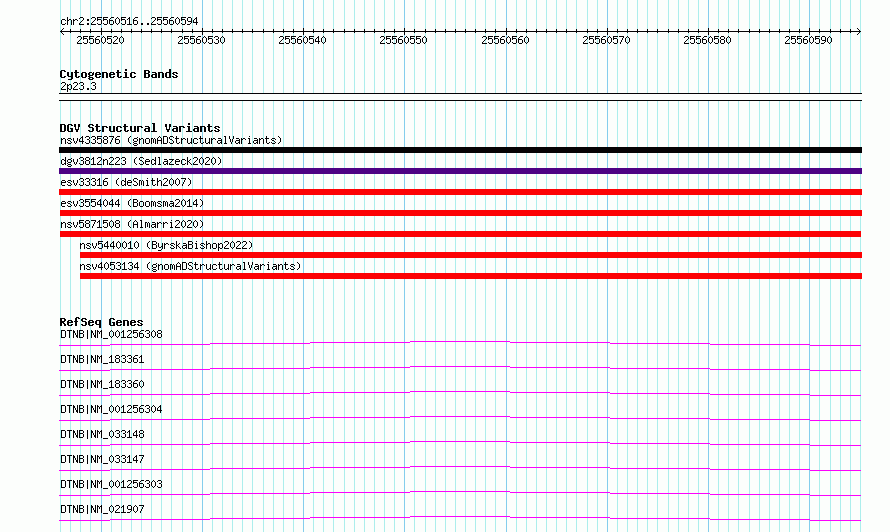890x532 pixels.
Task: Click ruler coordinate 25560570
Action: [606, 40]
